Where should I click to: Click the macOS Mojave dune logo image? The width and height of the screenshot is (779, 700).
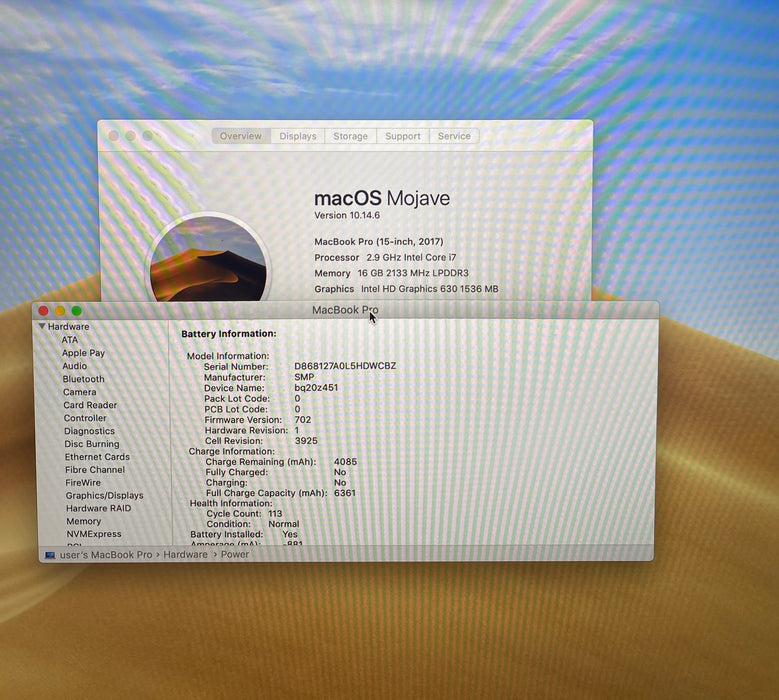click(209, 258)
